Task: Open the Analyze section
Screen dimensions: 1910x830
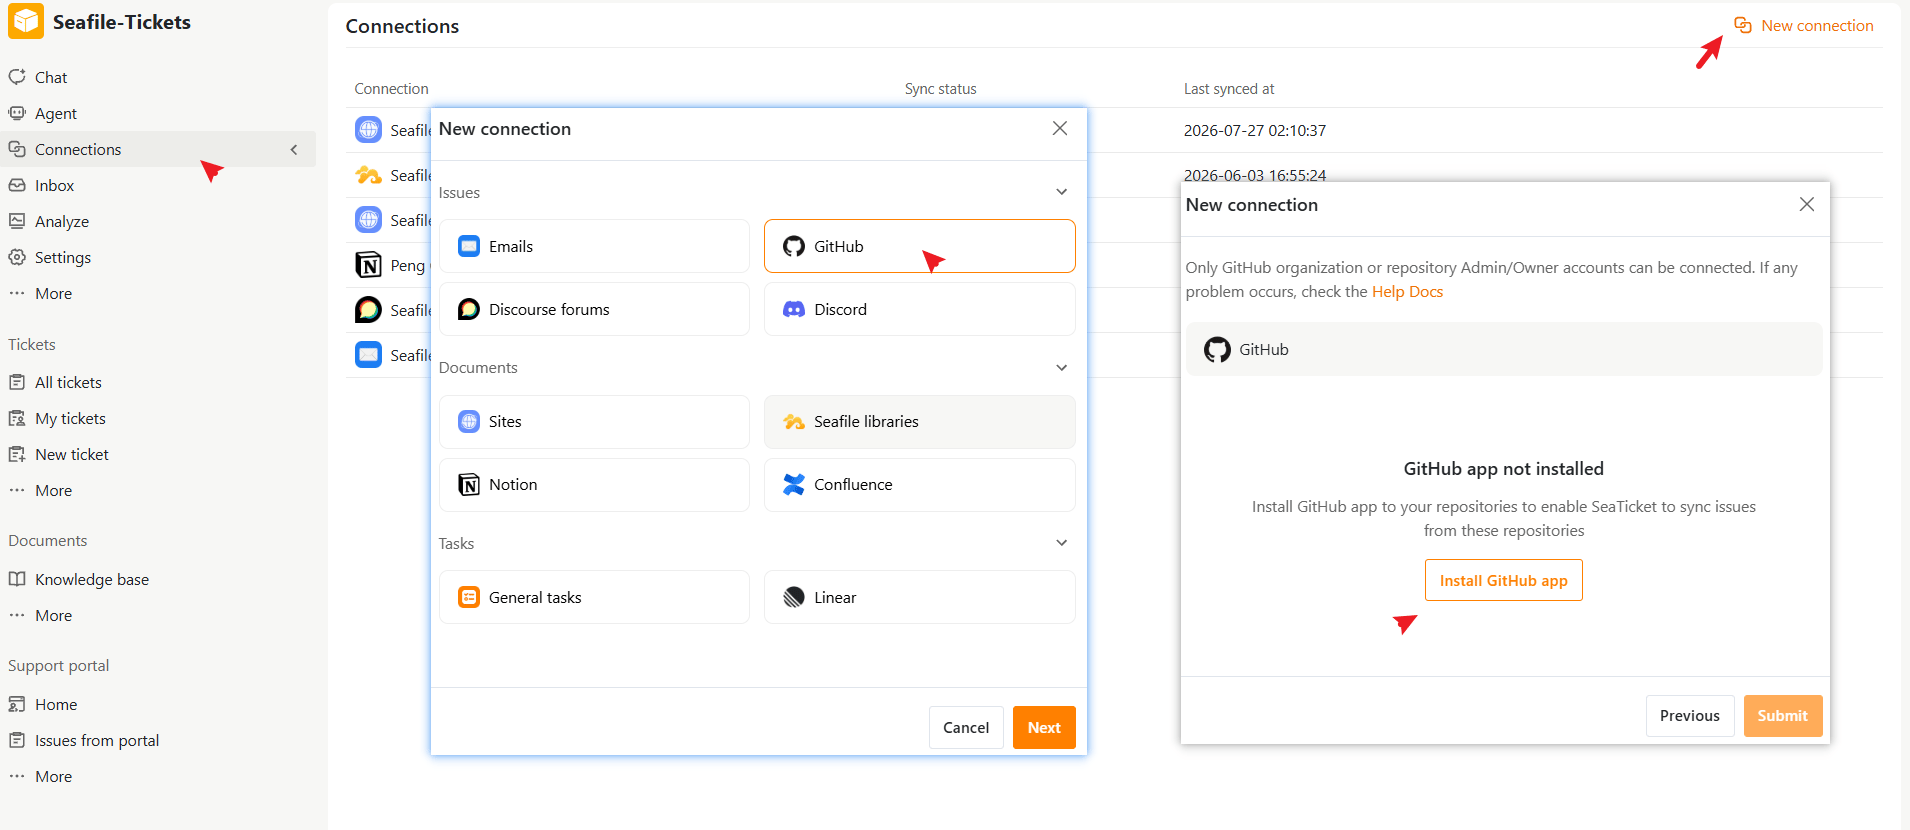Action: pos(62,221)
